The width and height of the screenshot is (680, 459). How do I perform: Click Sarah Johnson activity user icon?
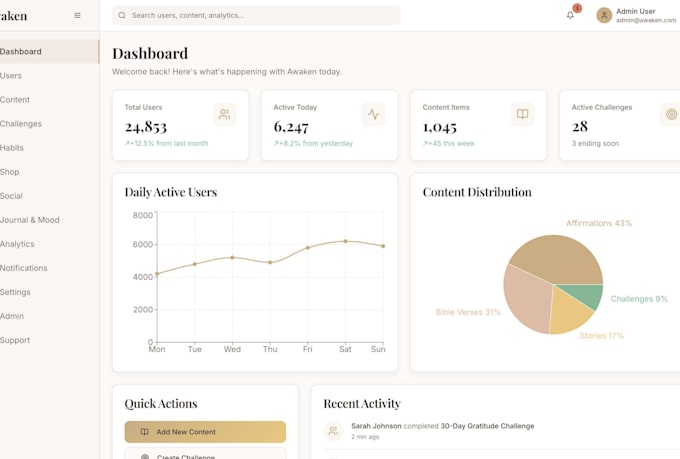click(333, 431)
